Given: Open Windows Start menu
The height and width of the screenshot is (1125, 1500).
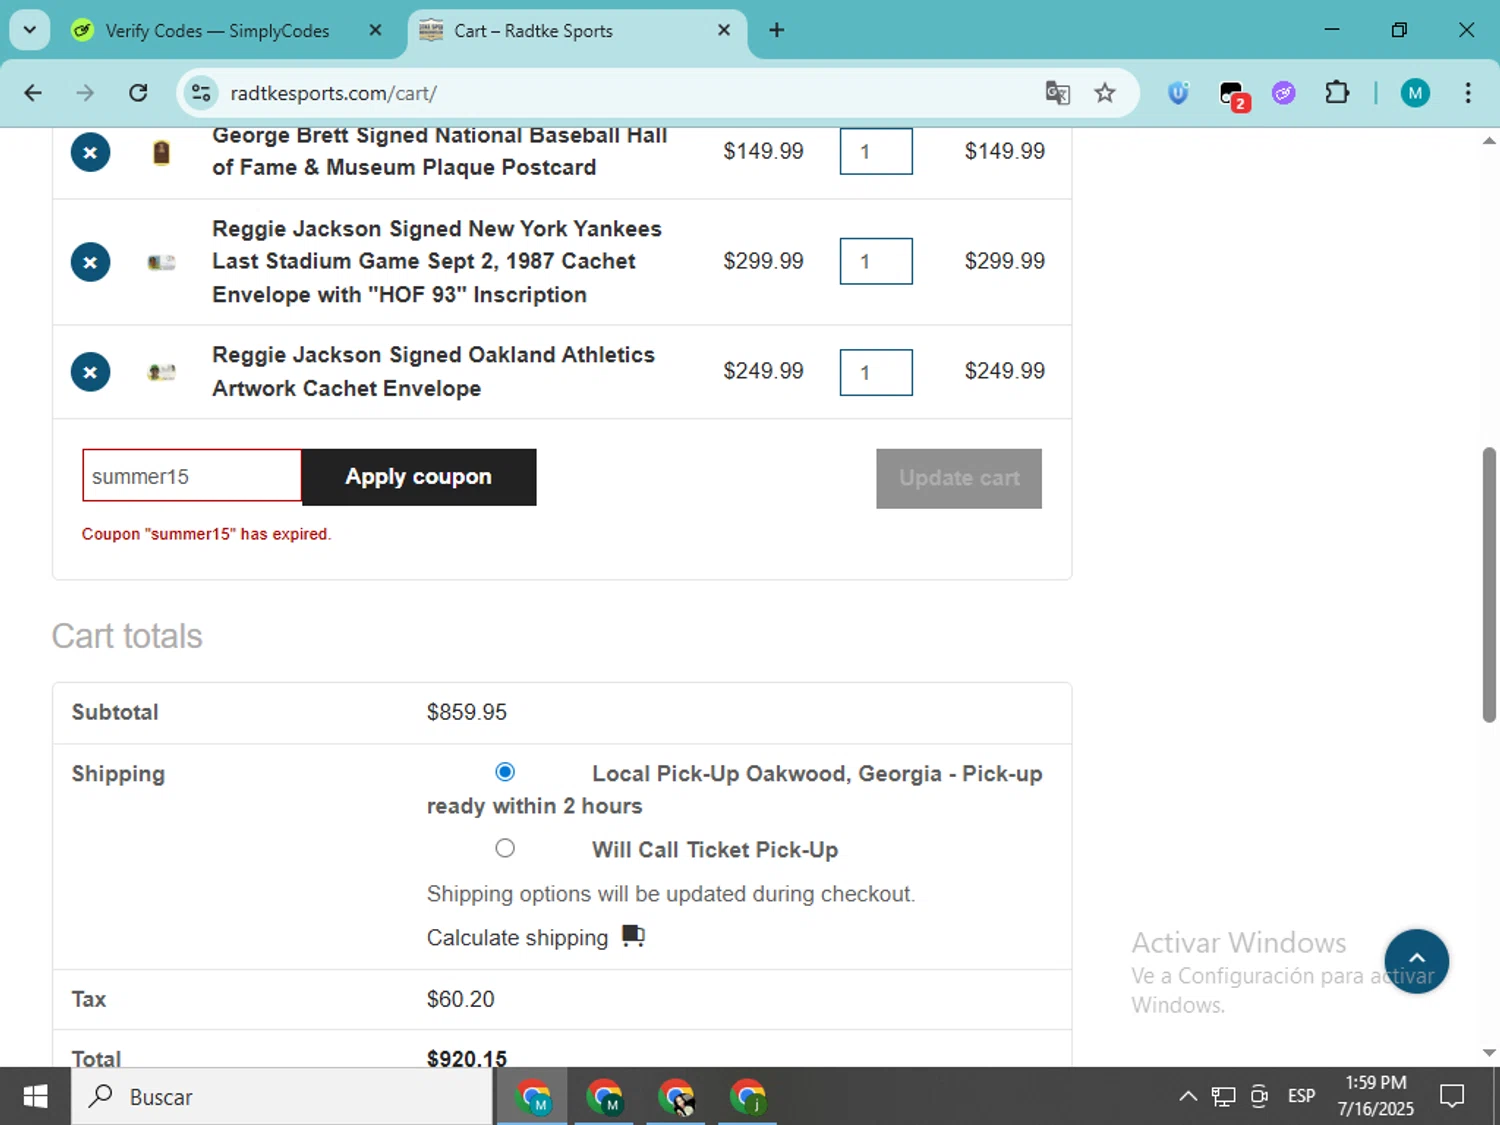Looking at the screenshot, I should pyautogui.click(x=35, y=1097).
